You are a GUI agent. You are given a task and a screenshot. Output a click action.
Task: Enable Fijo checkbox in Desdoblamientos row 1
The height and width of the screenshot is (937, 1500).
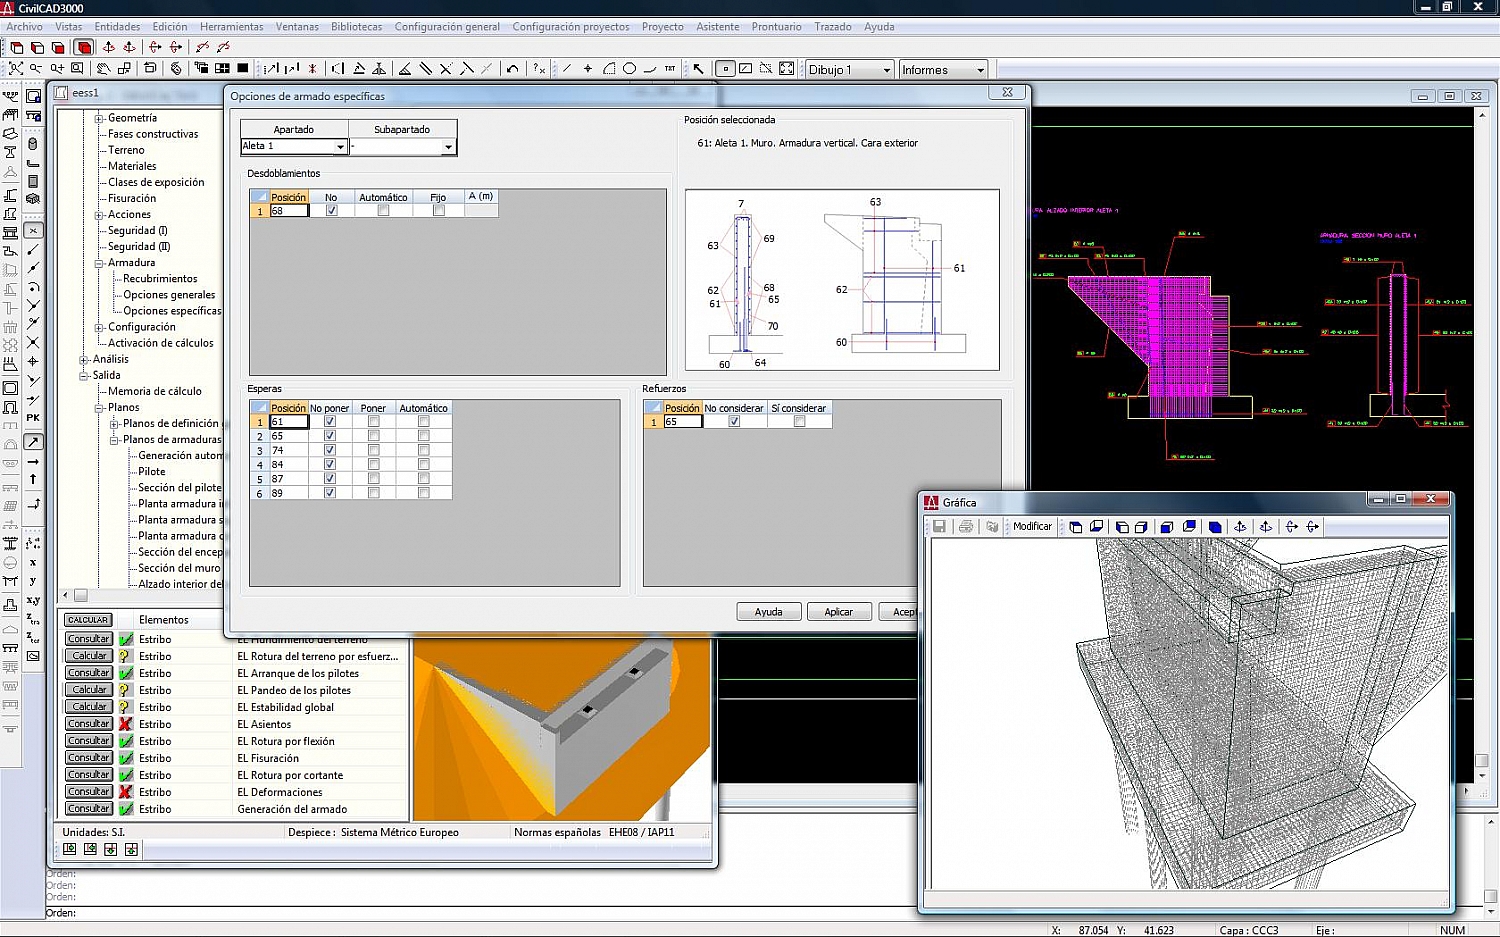click(438, 210)
